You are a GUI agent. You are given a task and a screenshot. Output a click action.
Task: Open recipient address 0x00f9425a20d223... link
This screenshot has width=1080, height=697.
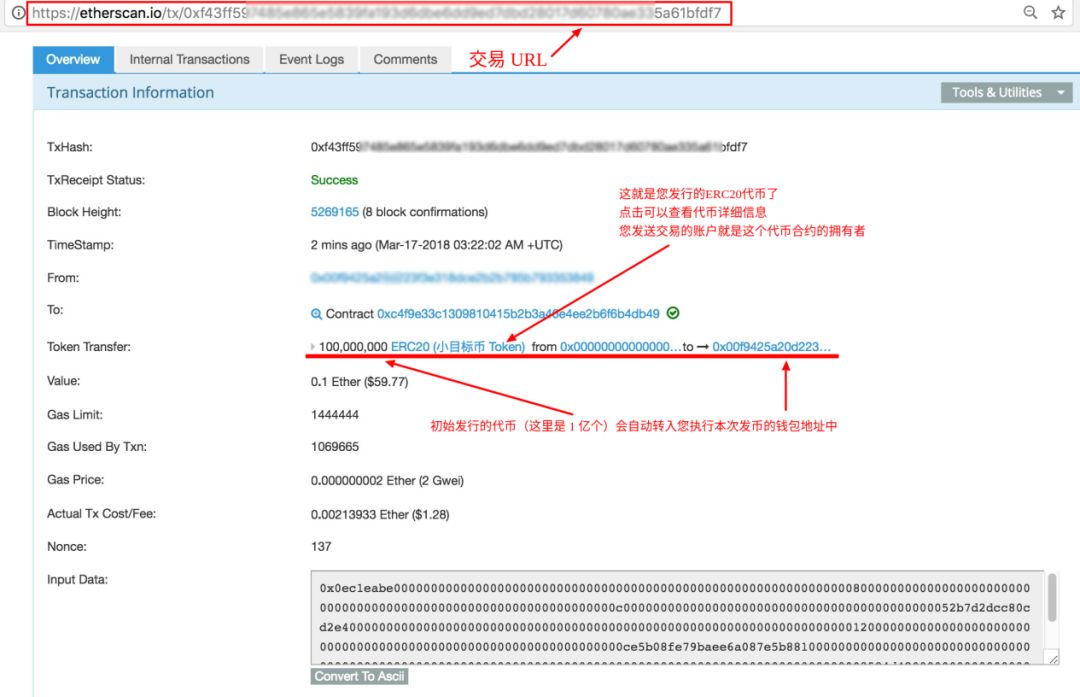[x=771, y=347]
